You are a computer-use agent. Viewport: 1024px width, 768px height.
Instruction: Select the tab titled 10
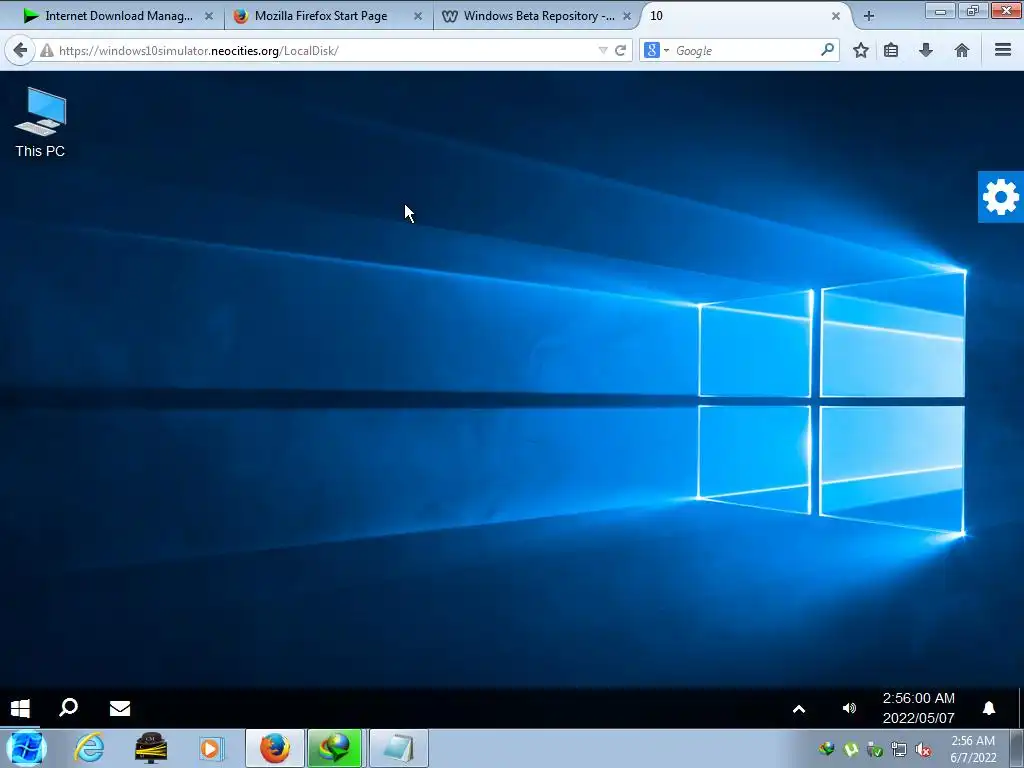click(738, 16)
